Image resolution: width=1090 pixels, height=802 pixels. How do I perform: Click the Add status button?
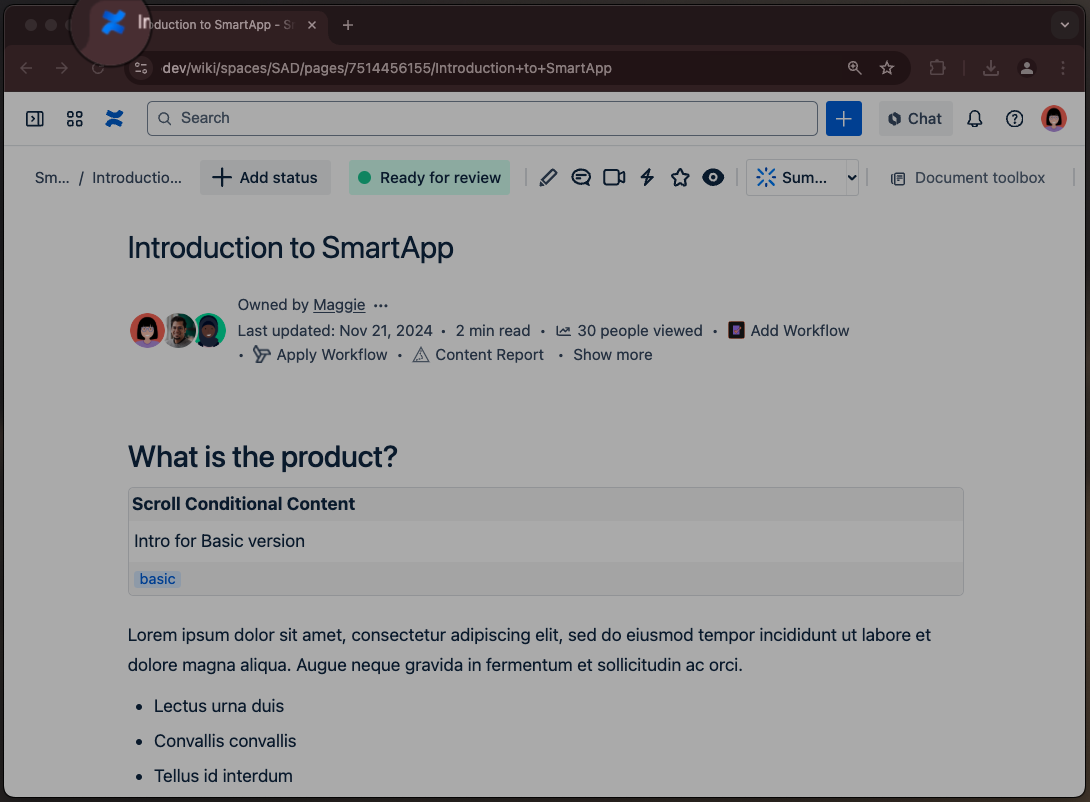pos(265,177)
